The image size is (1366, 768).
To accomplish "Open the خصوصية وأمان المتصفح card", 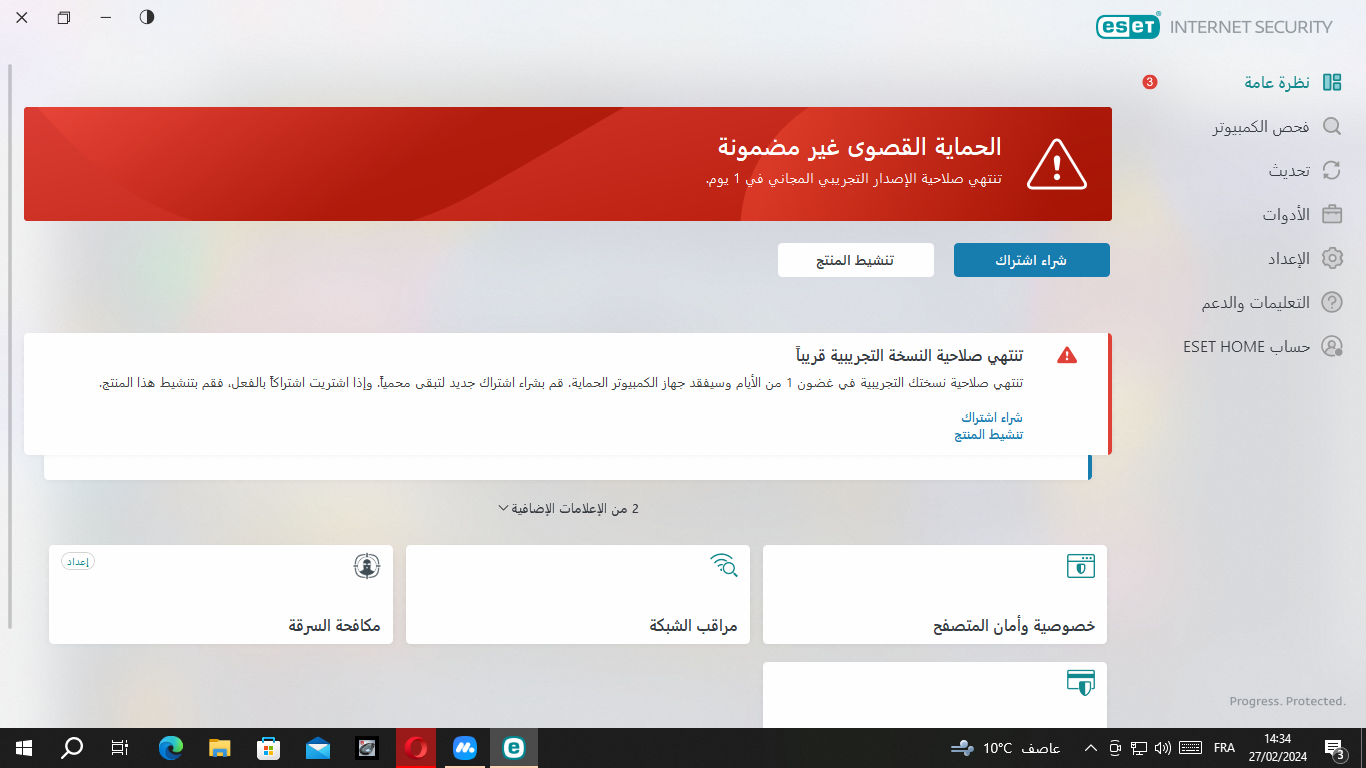I will (935, 594).
